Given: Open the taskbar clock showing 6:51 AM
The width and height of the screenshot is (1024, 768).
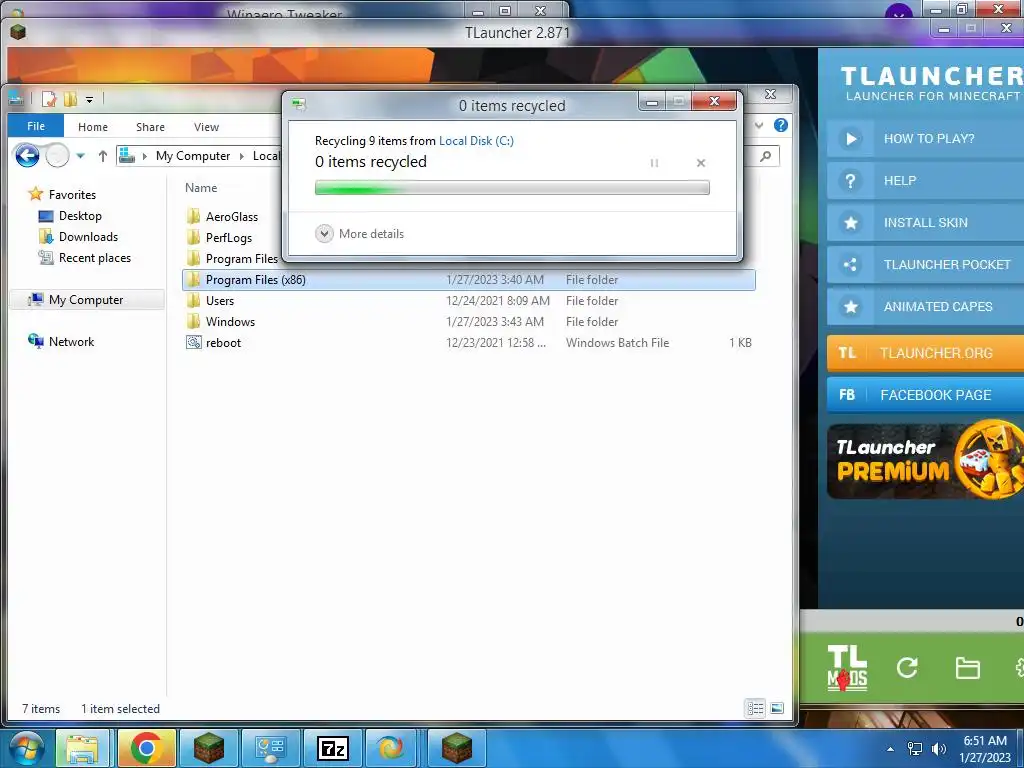Looking at the screenshot, I should click(985, 748).
